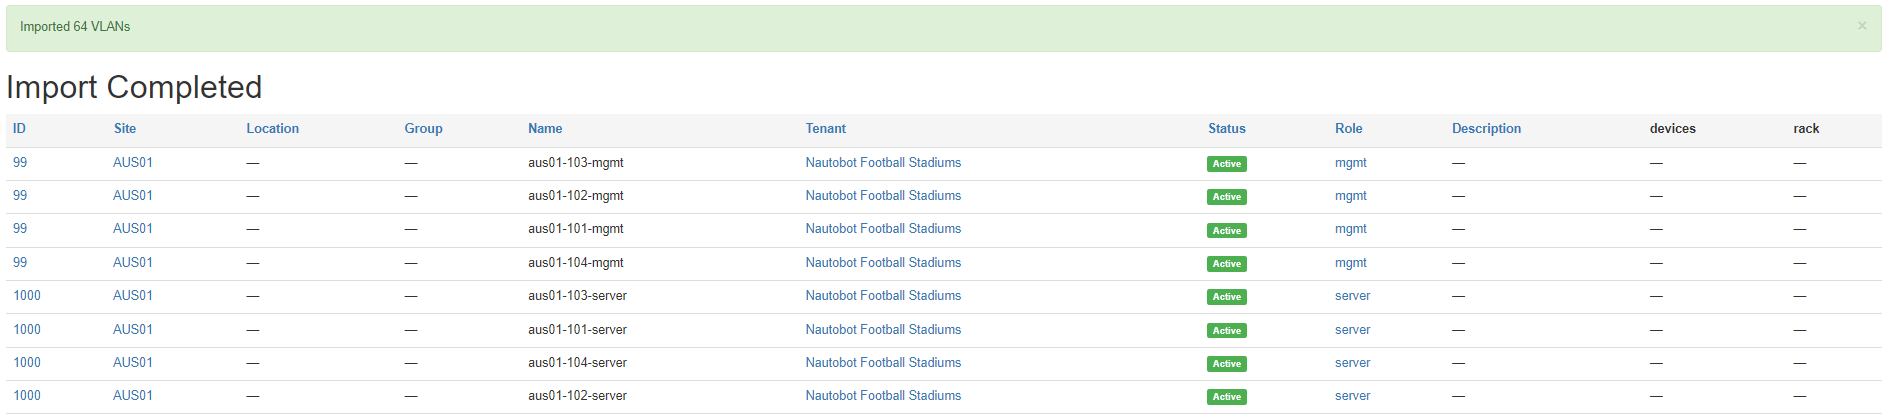1891x415 pixels.
Task: Open VLAN ID 1000 for aus01-103-server
Action: (x=27, y=296)
